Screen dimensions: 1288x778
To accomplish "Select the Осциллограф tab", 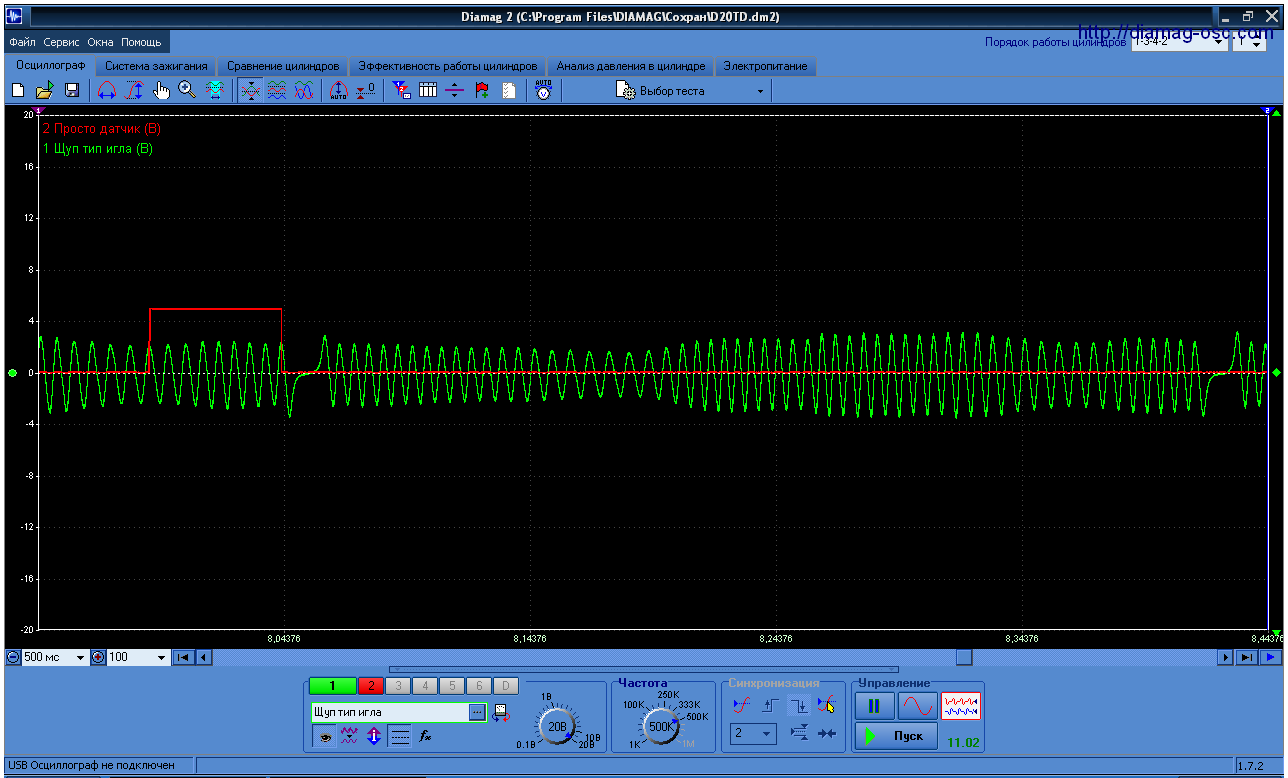I will pyautogui.click(x=51, y=65).
